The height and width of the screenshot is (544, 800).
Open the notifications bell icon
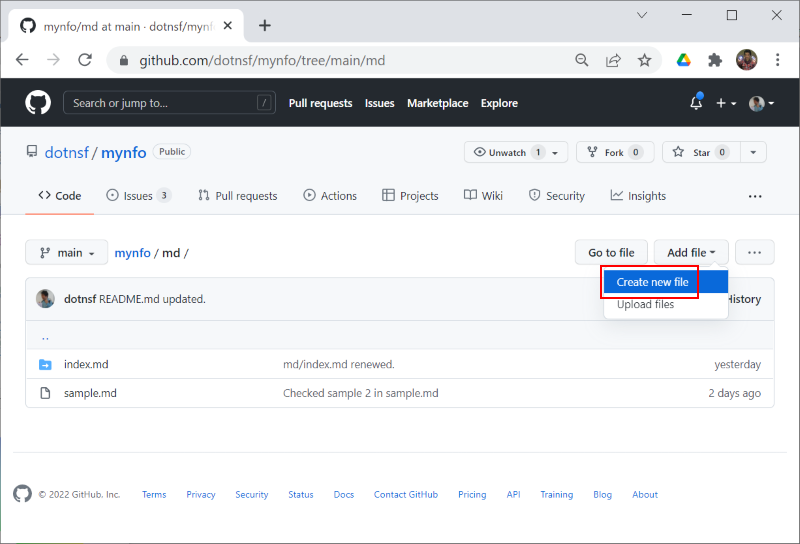(696, 103)
